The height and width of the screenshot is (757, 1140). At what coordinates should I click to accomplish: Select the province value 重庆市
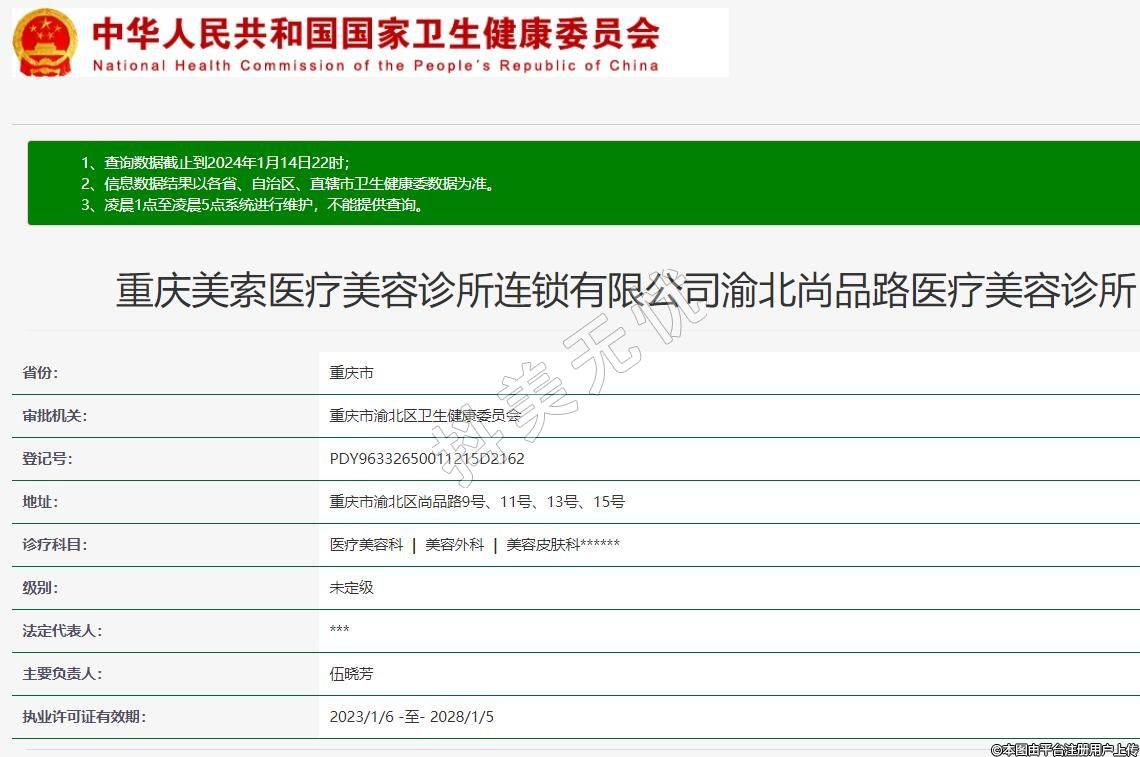[x=352, y=373]
